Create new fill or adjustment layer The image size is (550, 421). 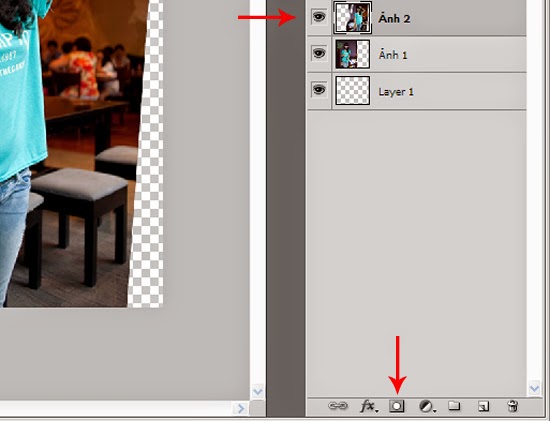[x=427, y=406]
